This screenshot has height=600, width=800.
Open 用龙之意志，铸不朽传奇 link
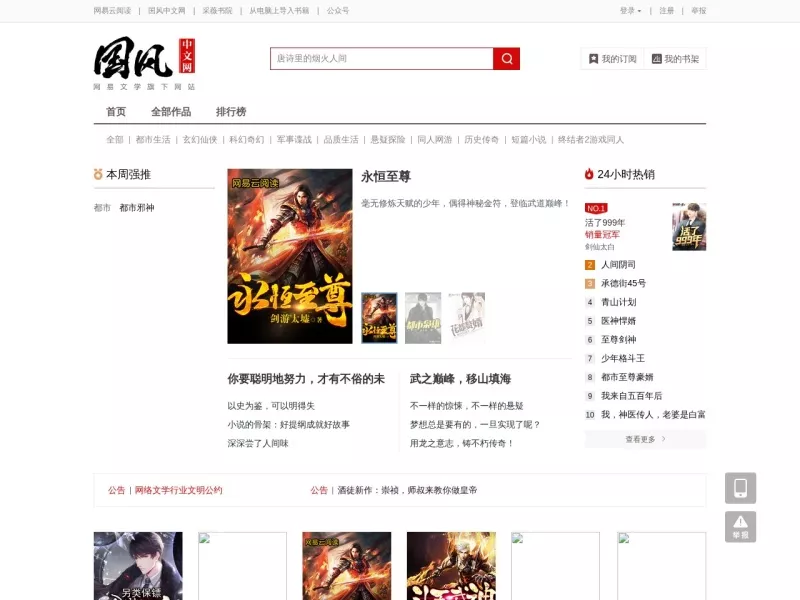462,443
